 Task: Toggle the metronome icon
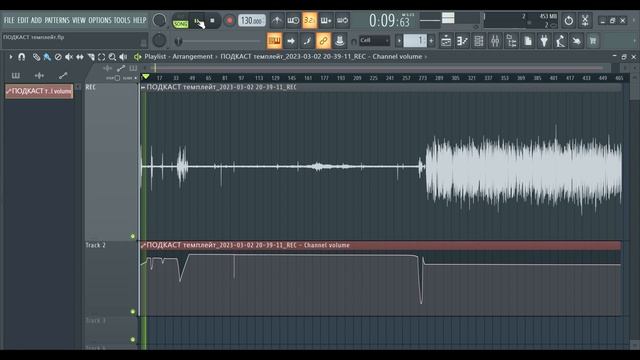(277, 20)
